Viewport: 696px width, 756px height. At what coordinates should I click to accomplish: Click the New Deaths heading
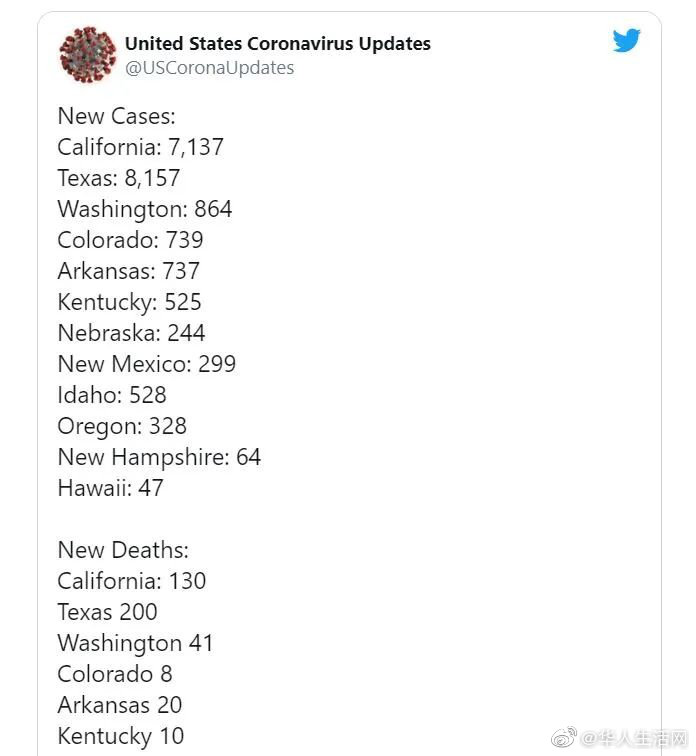[x=123, y=550]
